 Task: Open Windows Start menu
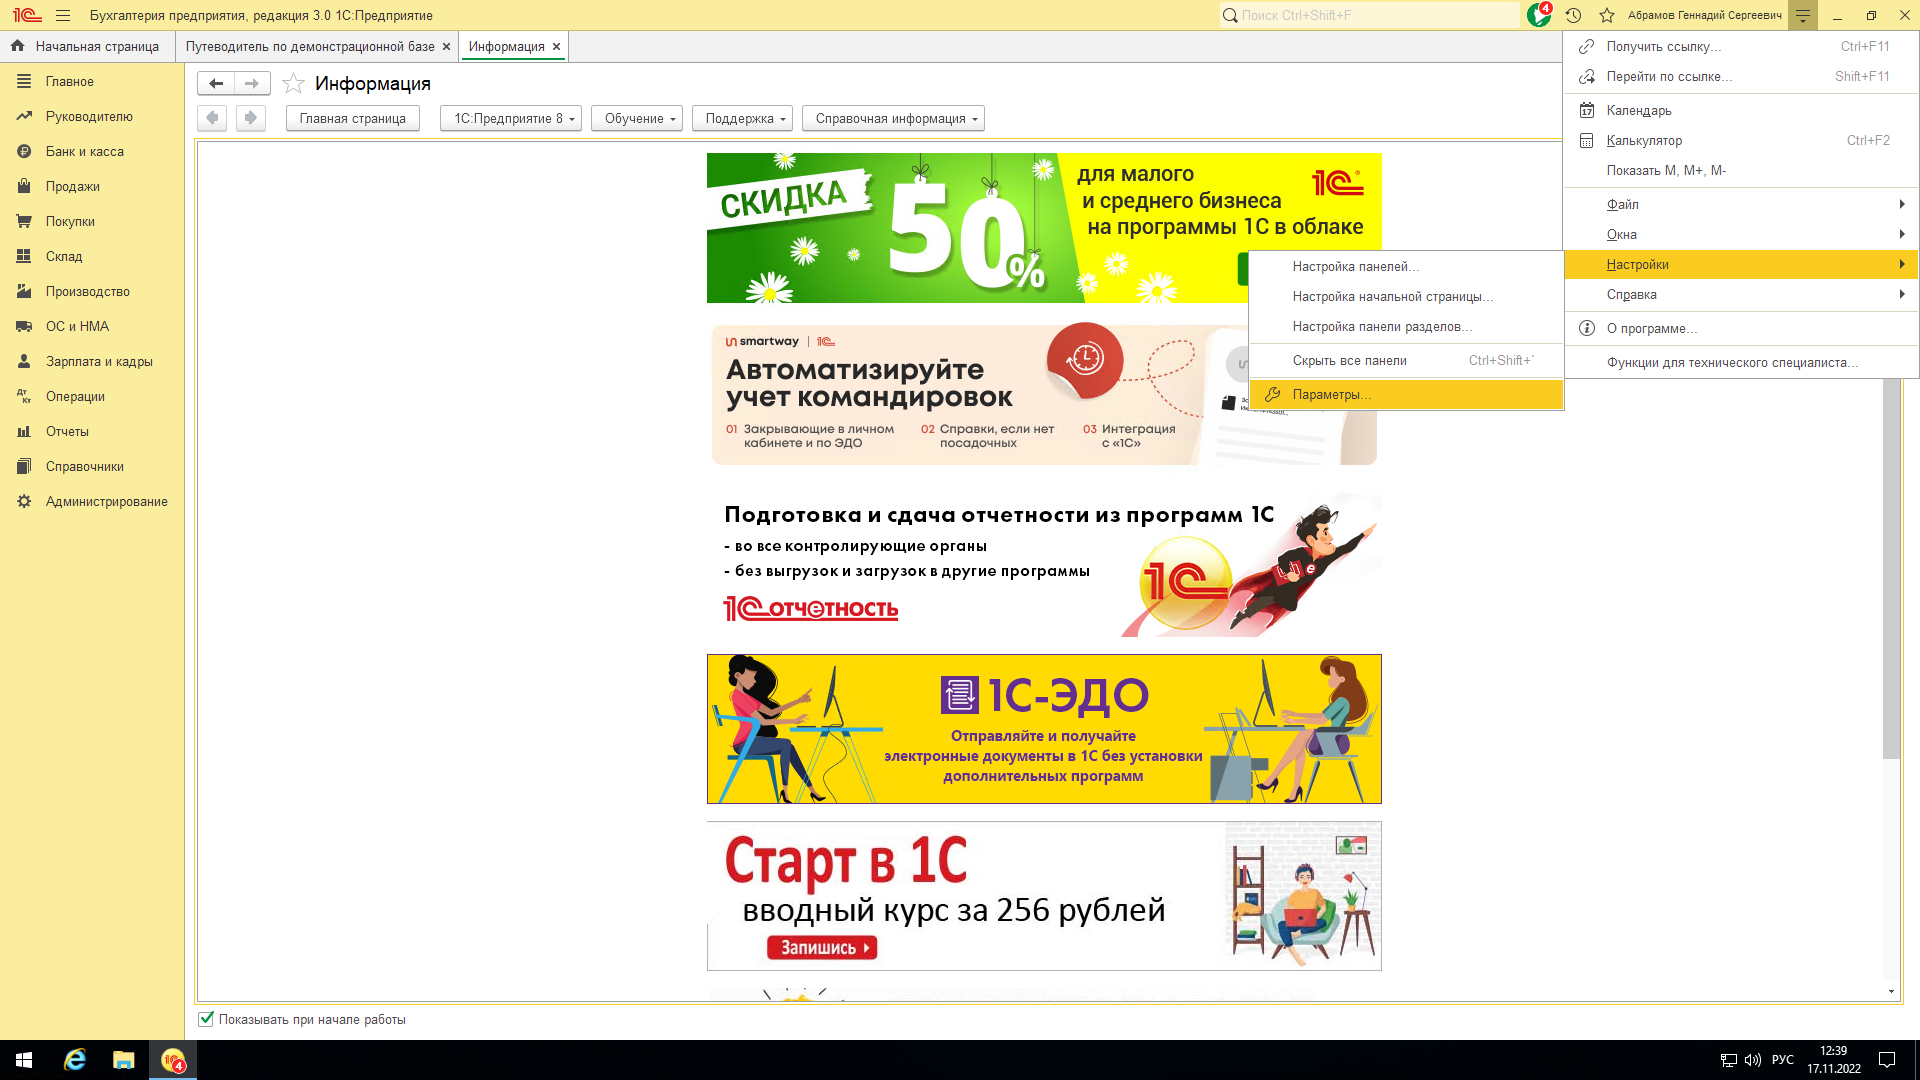(x=24, y=1060)
